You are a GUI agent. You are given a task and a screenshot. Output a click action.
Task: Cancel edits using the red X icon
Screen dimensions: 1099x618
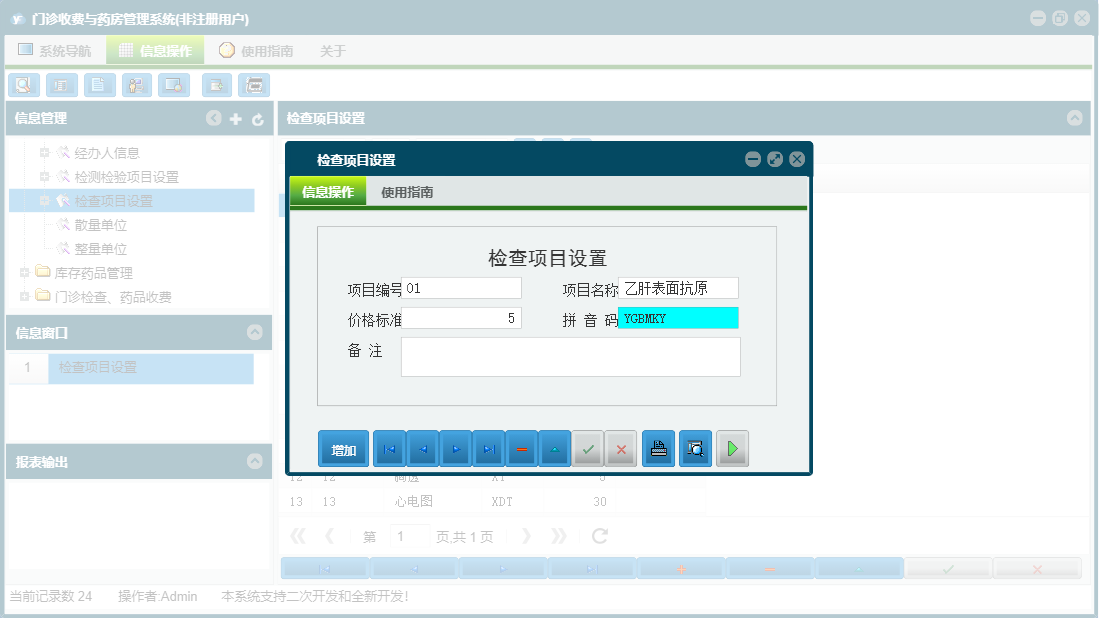(621, 448)
